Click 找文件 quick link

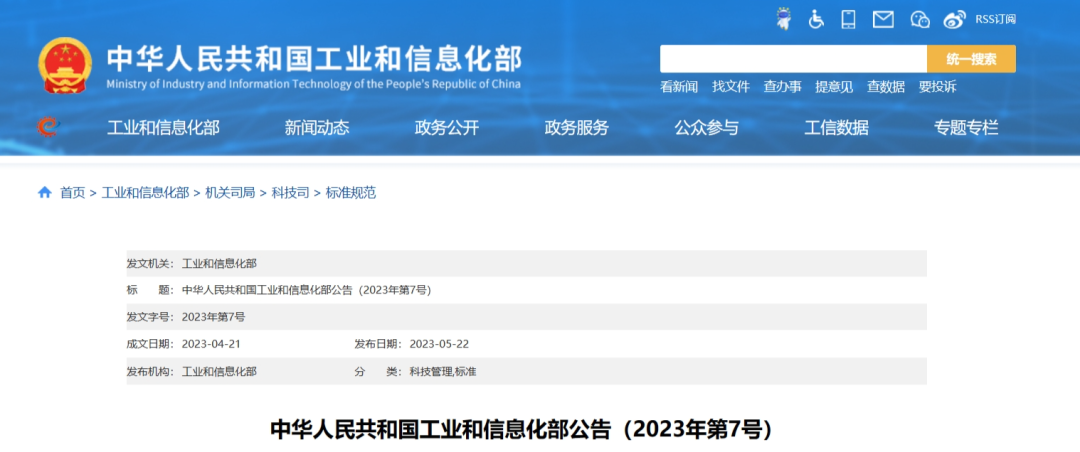pos(731,87)
